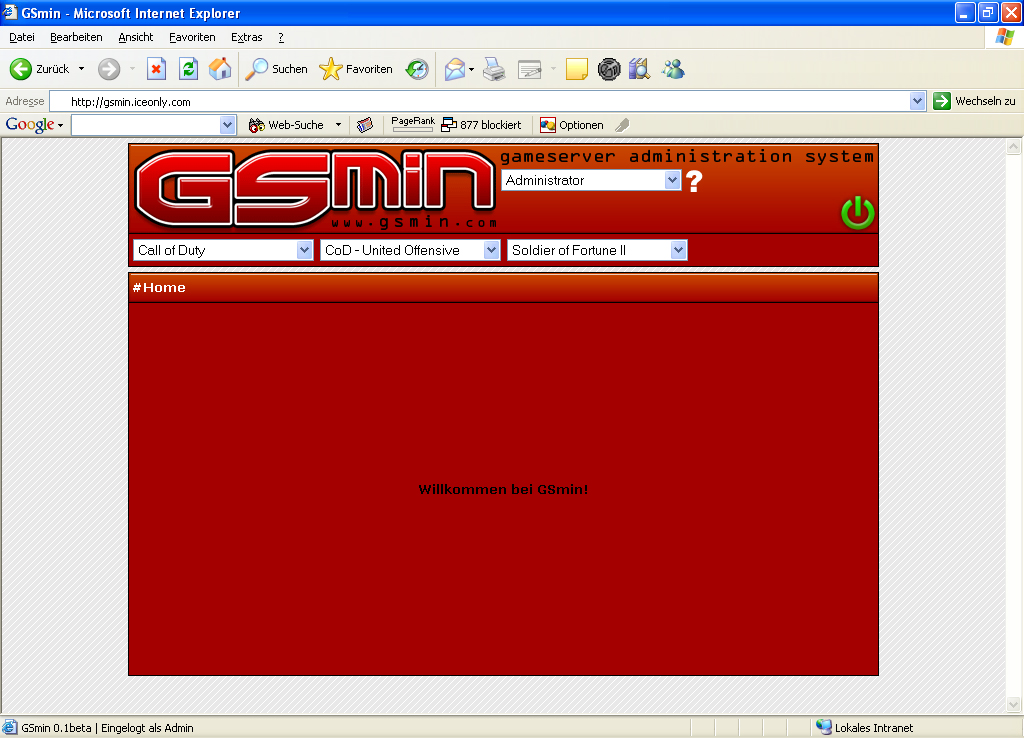
Task: Go back with the Zurück button
Action: [39, 69]
